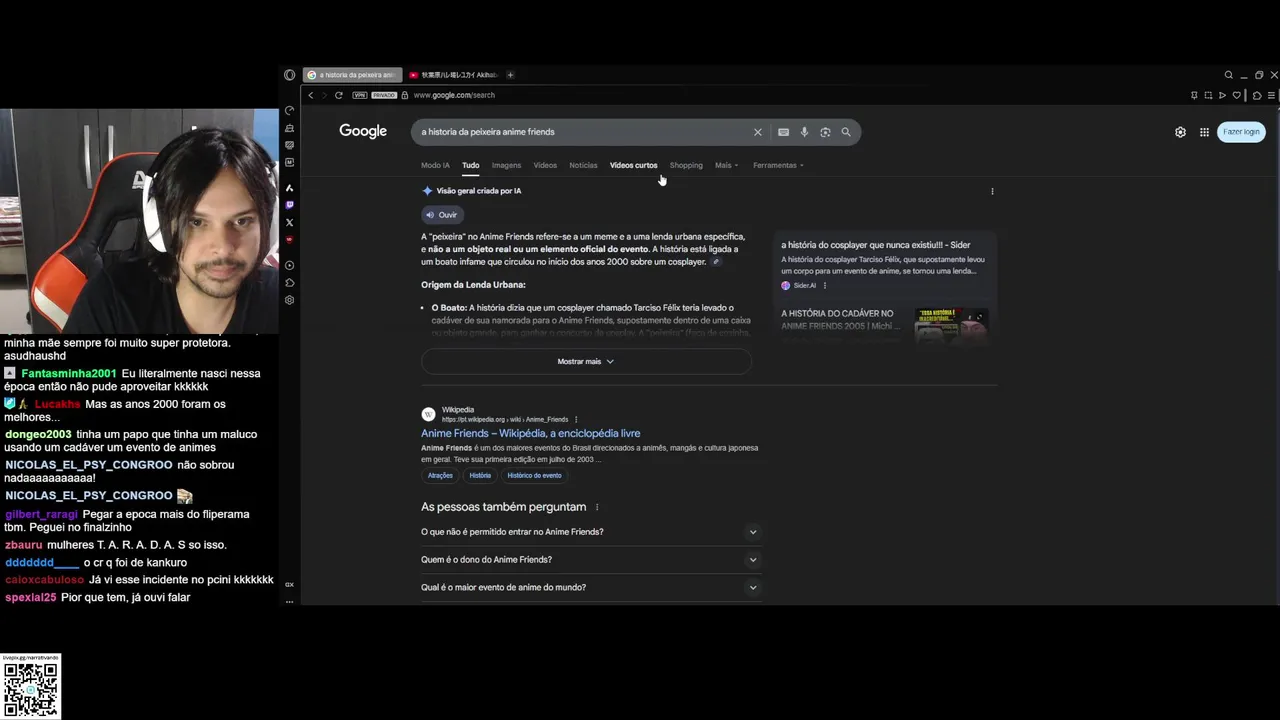Select the Google search browser tab
Viewport: 1280px width, 720px height.
tap(352, 75)
